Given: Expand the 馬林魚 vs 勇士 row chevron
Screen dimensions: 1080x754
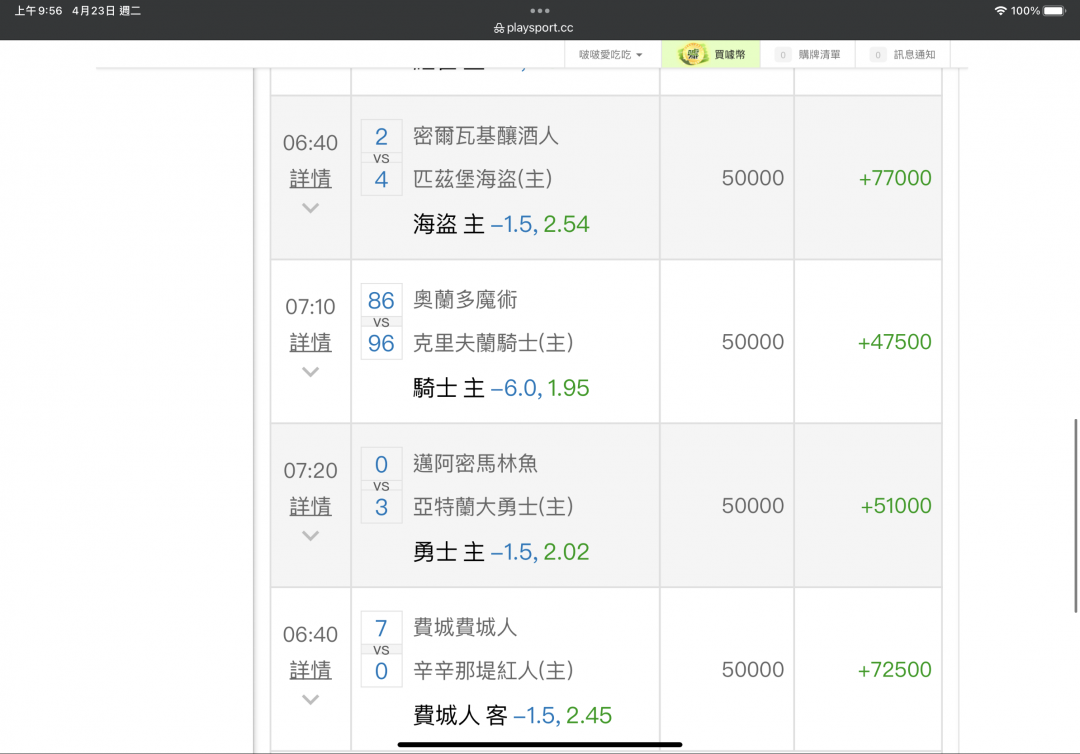Looking at the screenshot, I should point(311,536).
